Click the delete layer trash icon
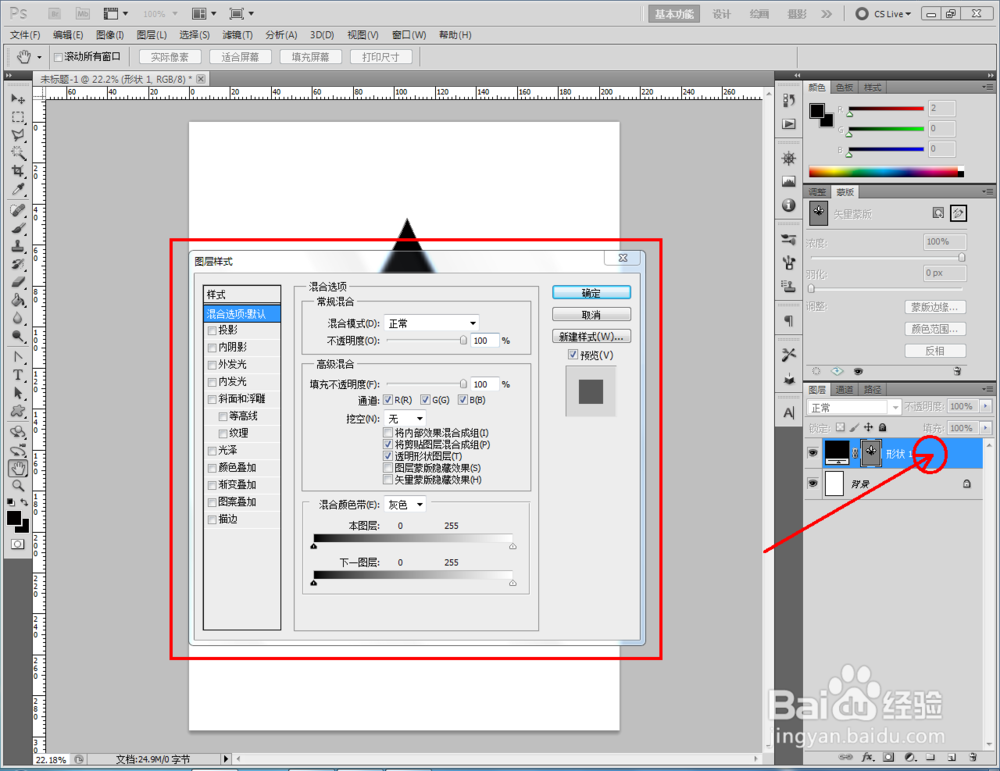 point(973,758)
